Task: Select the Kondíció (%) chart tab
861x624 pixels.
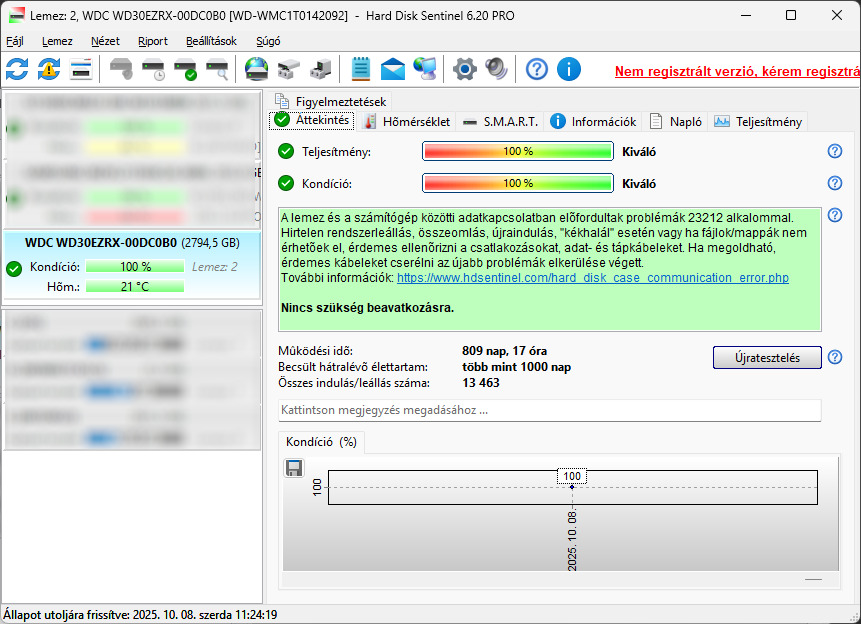Action: point(321,442)
